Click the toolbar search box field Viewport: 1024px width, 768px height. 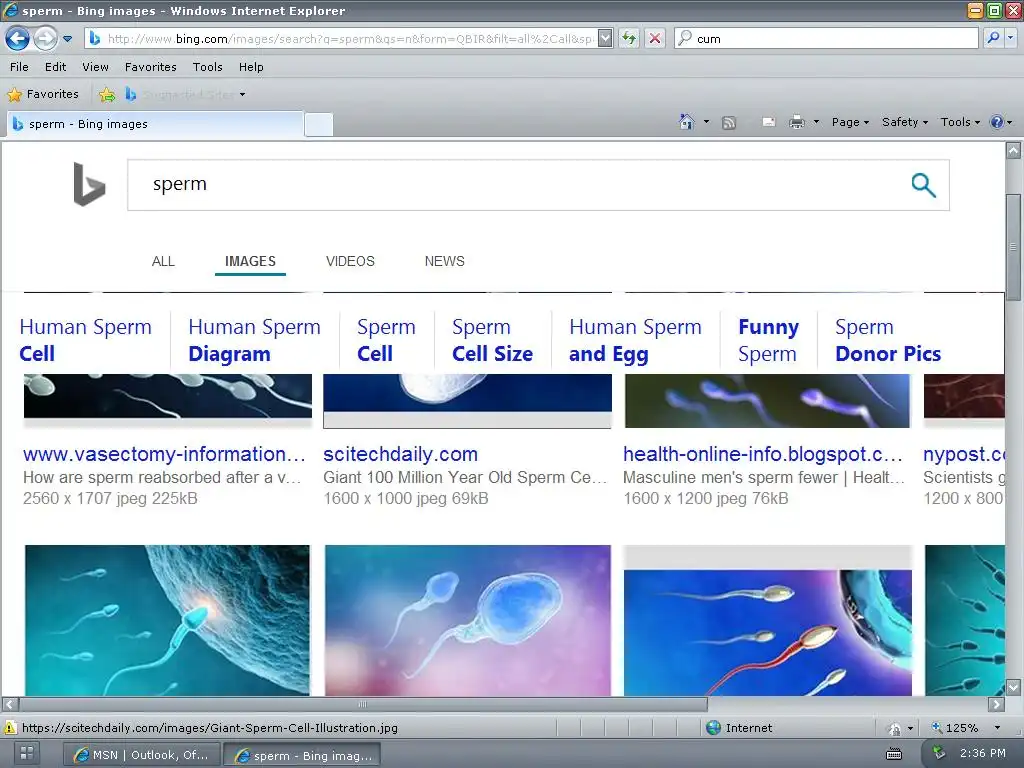click(827, 39)
